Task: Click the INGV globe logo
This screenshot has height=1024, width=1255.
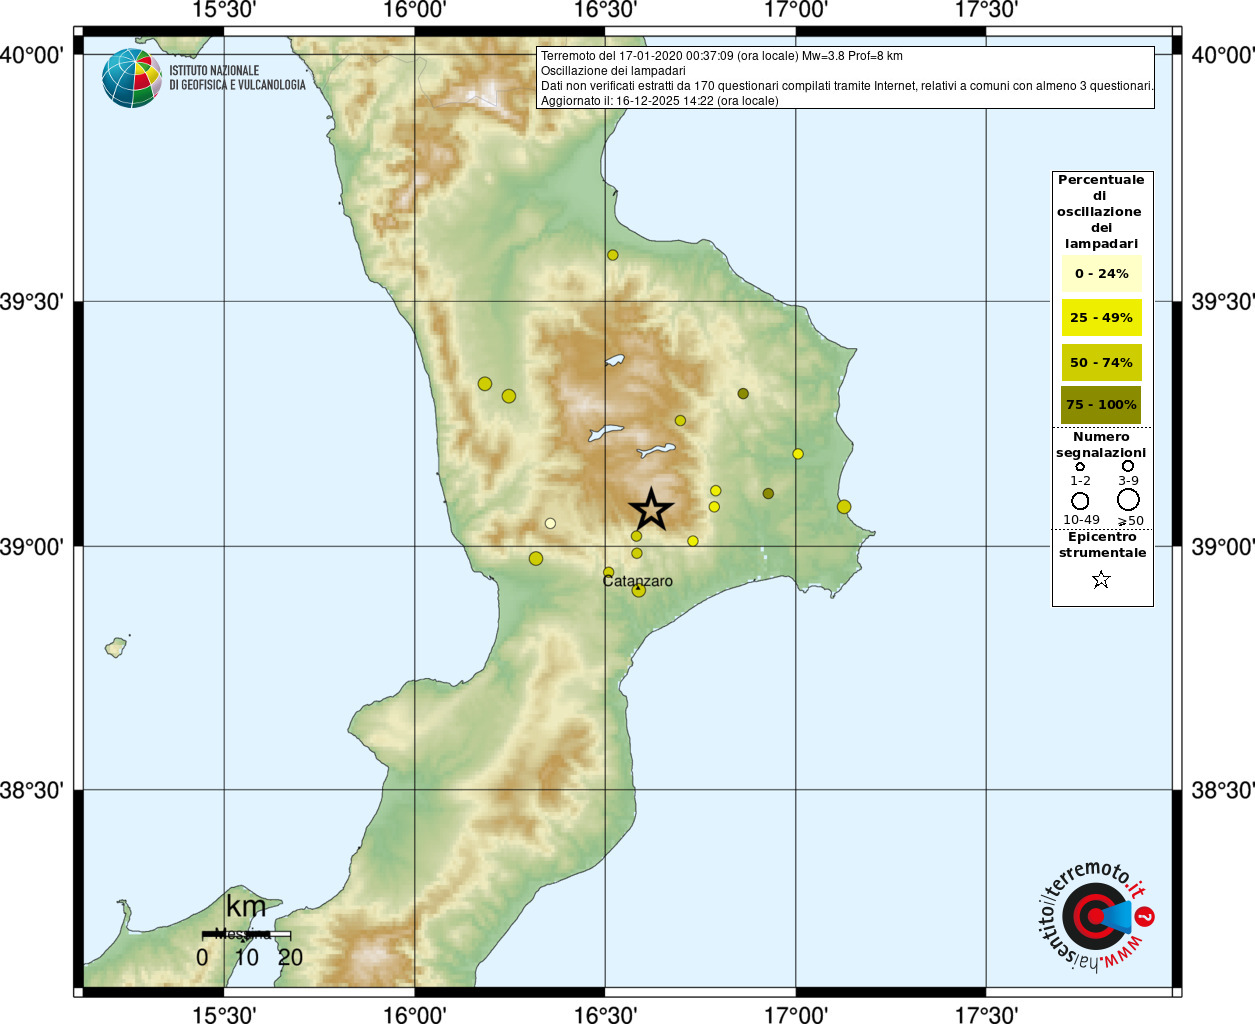Action: point(132,78)
